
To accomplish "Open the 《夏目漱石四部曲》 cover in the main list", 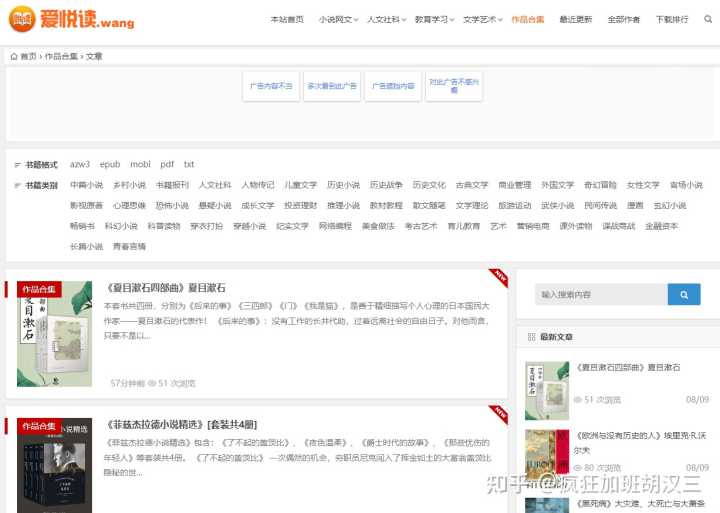I will (x=55, y=334).
